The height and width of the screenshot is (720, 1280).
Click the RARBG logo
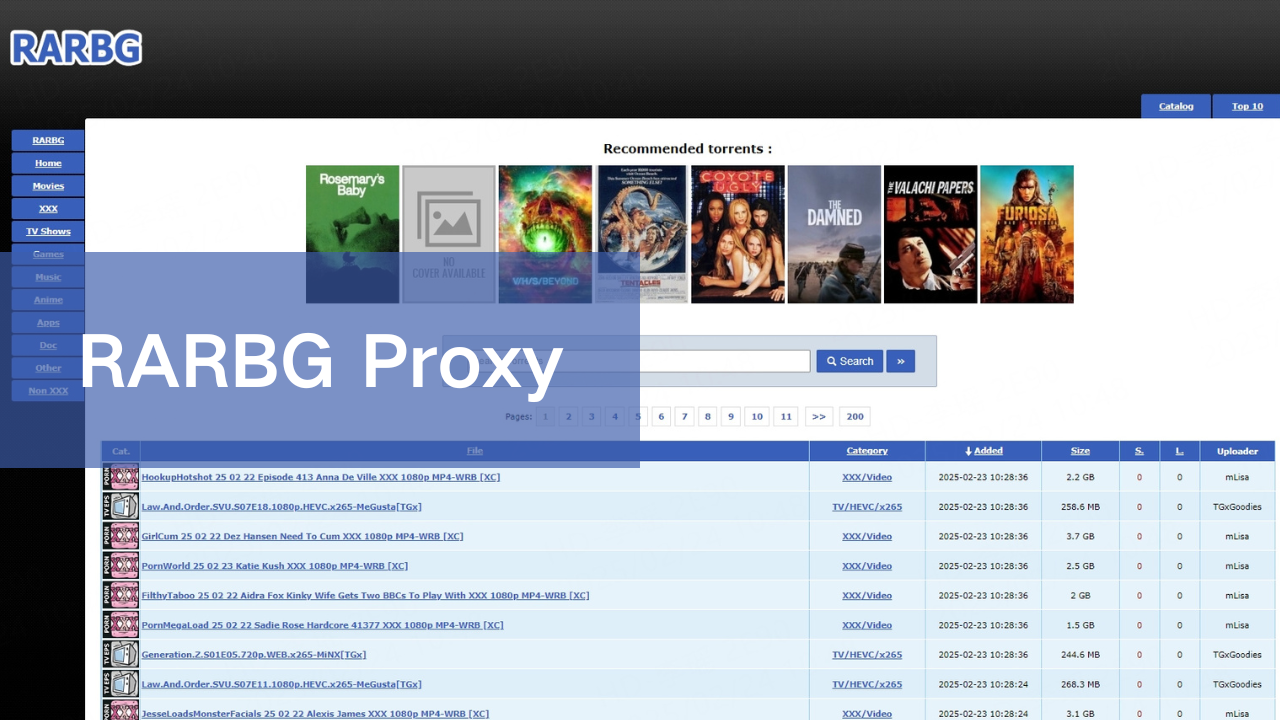click(x=76, y=48)
